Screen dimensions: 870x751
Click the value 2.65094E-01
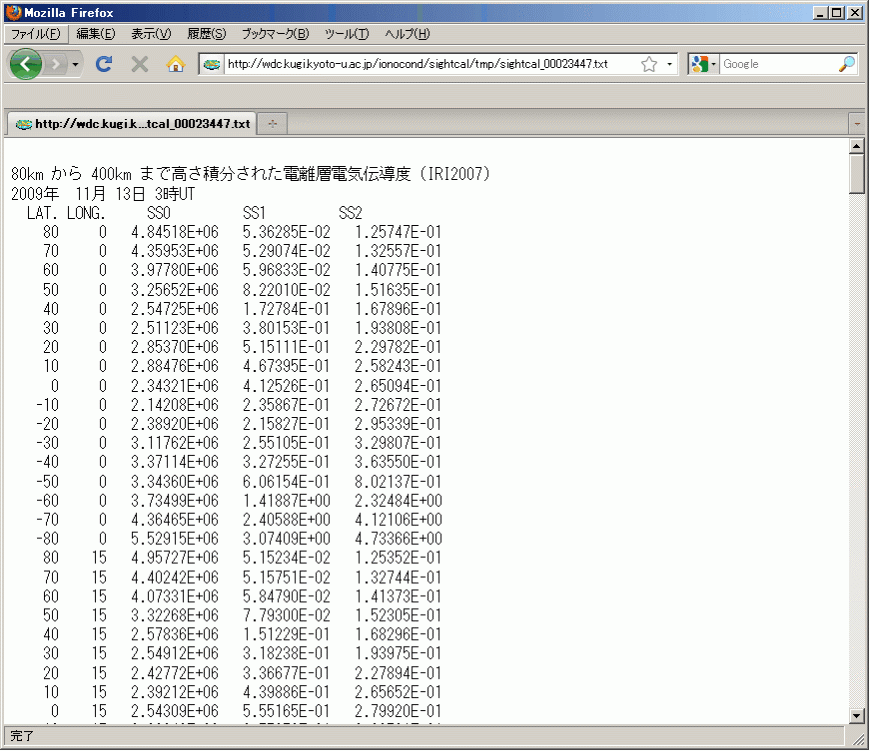pos(398,385)
